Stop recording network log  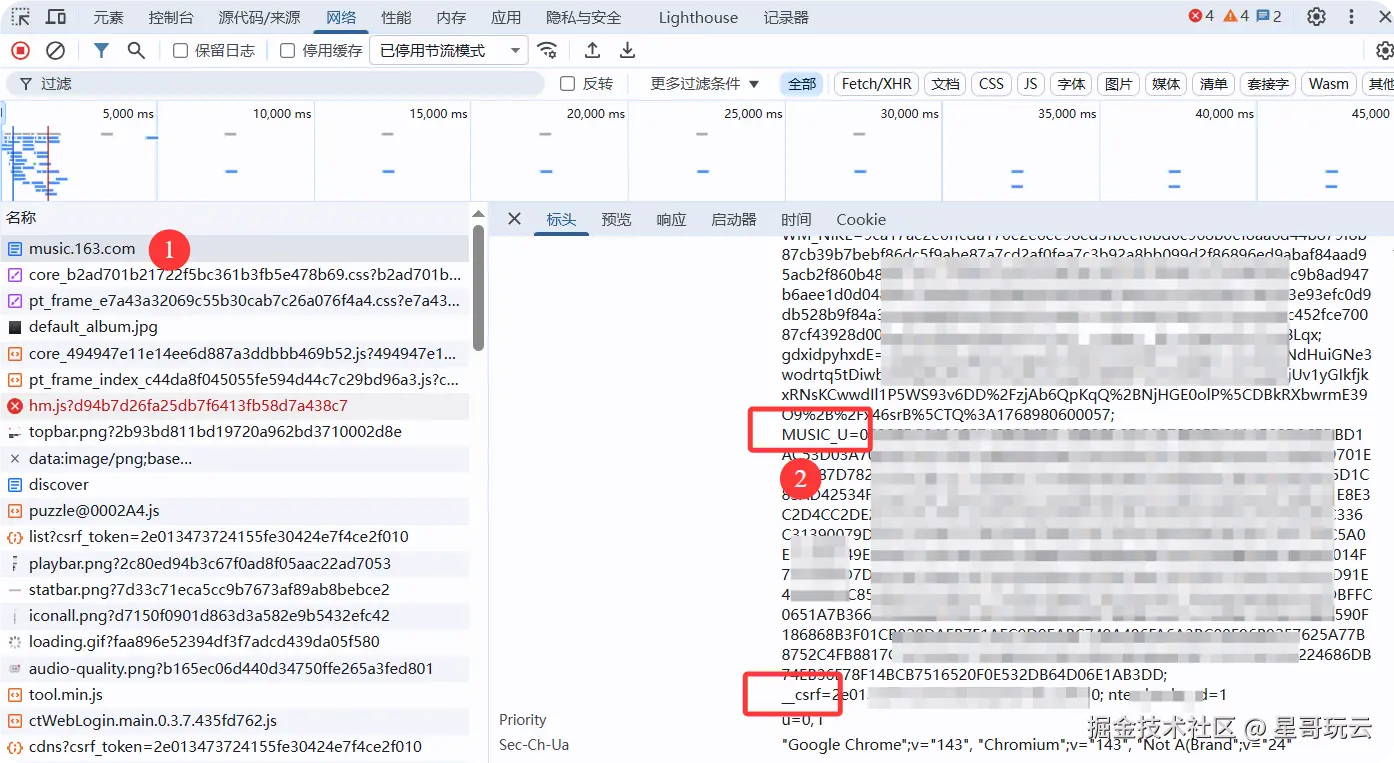pyautogui.click(x=20, y=50)
